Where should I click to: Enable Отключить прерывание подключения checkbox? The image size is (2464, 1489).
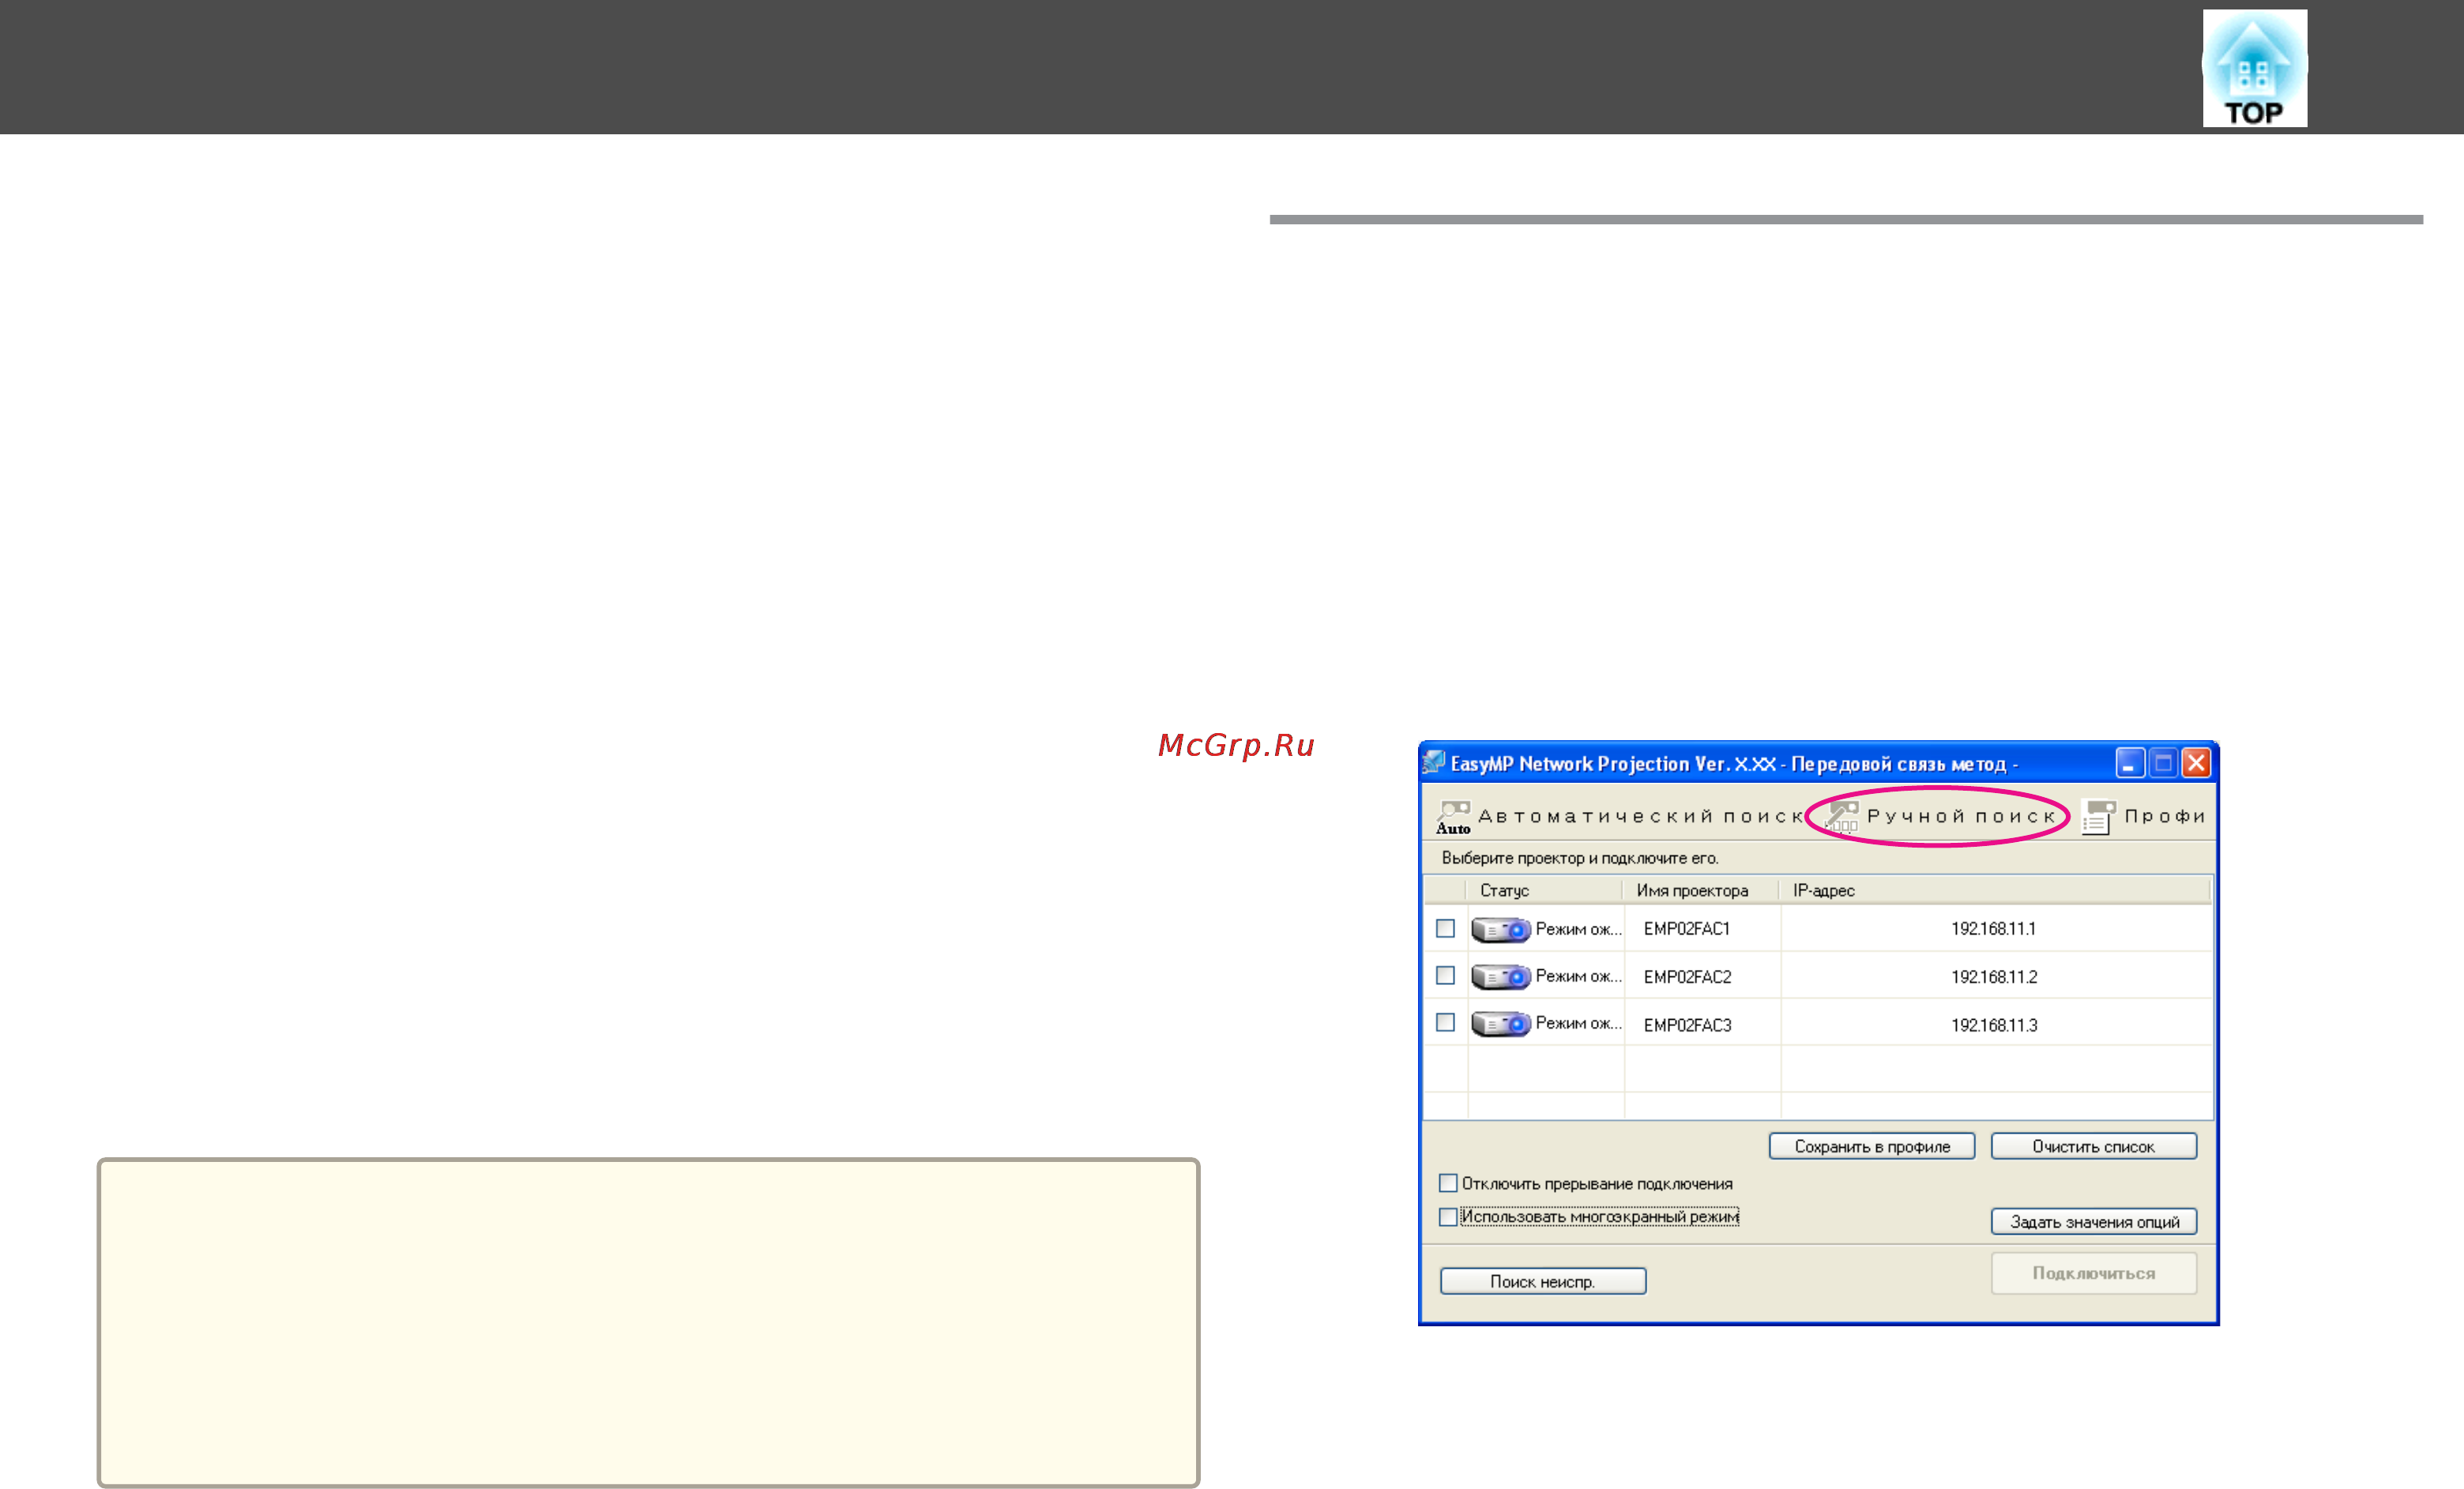1448,1183
